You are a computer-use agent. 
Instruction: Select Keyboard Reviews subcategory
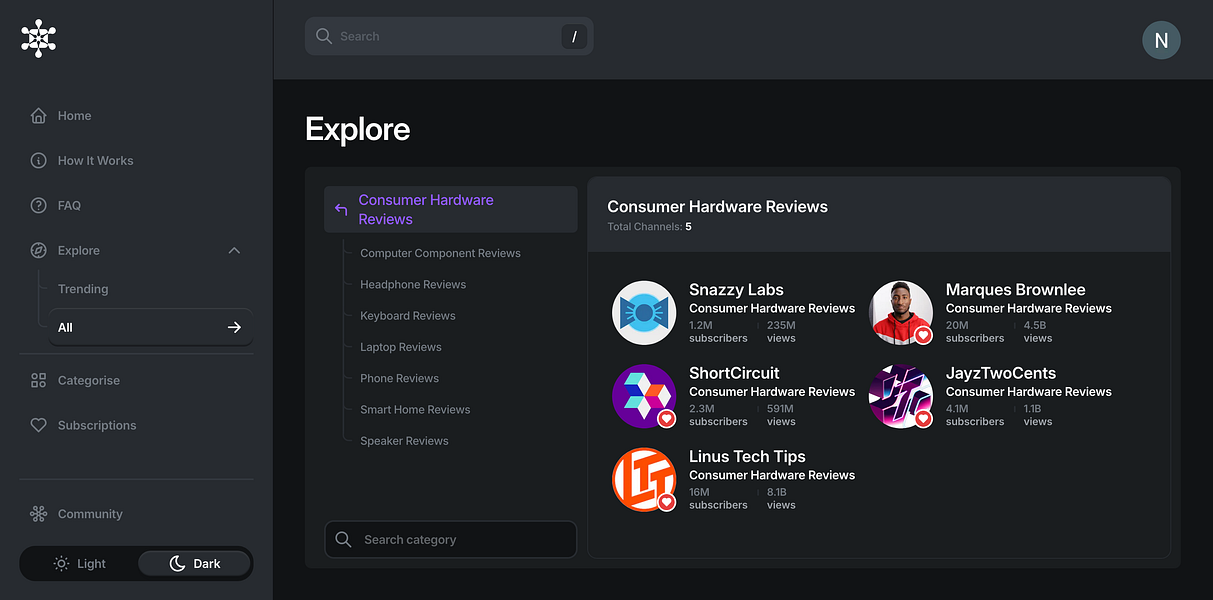click(408, 316)
